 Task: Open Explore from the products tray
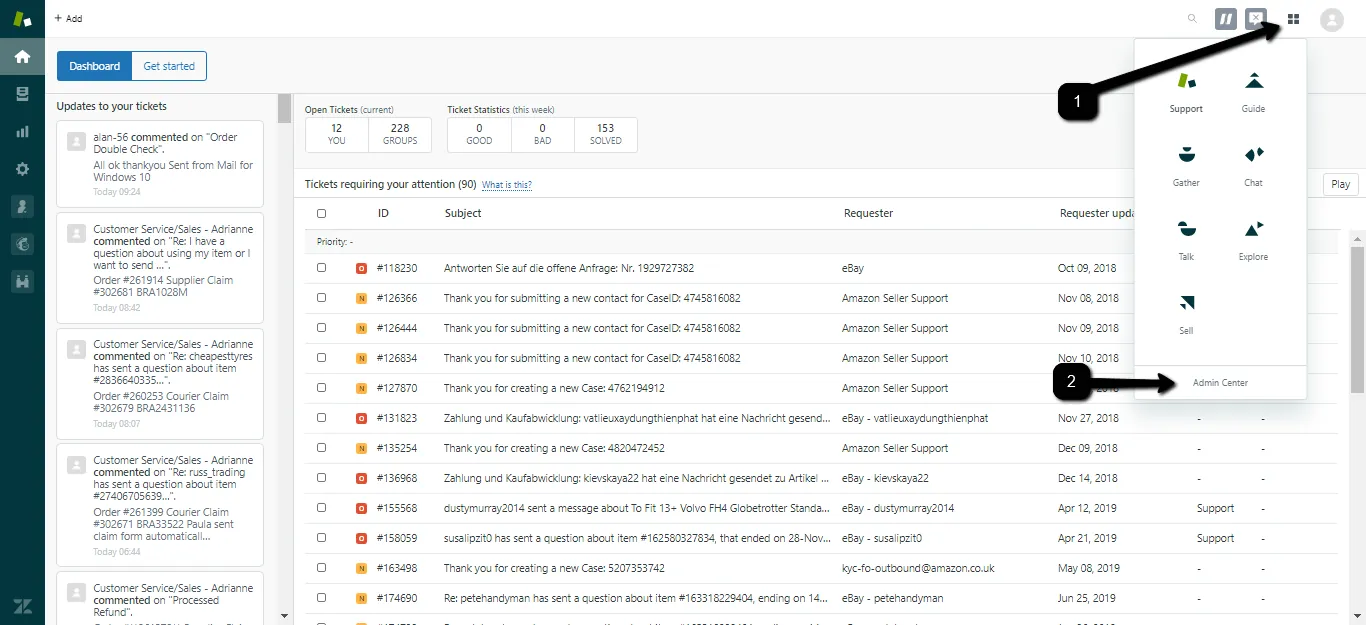pos(1253,240)
